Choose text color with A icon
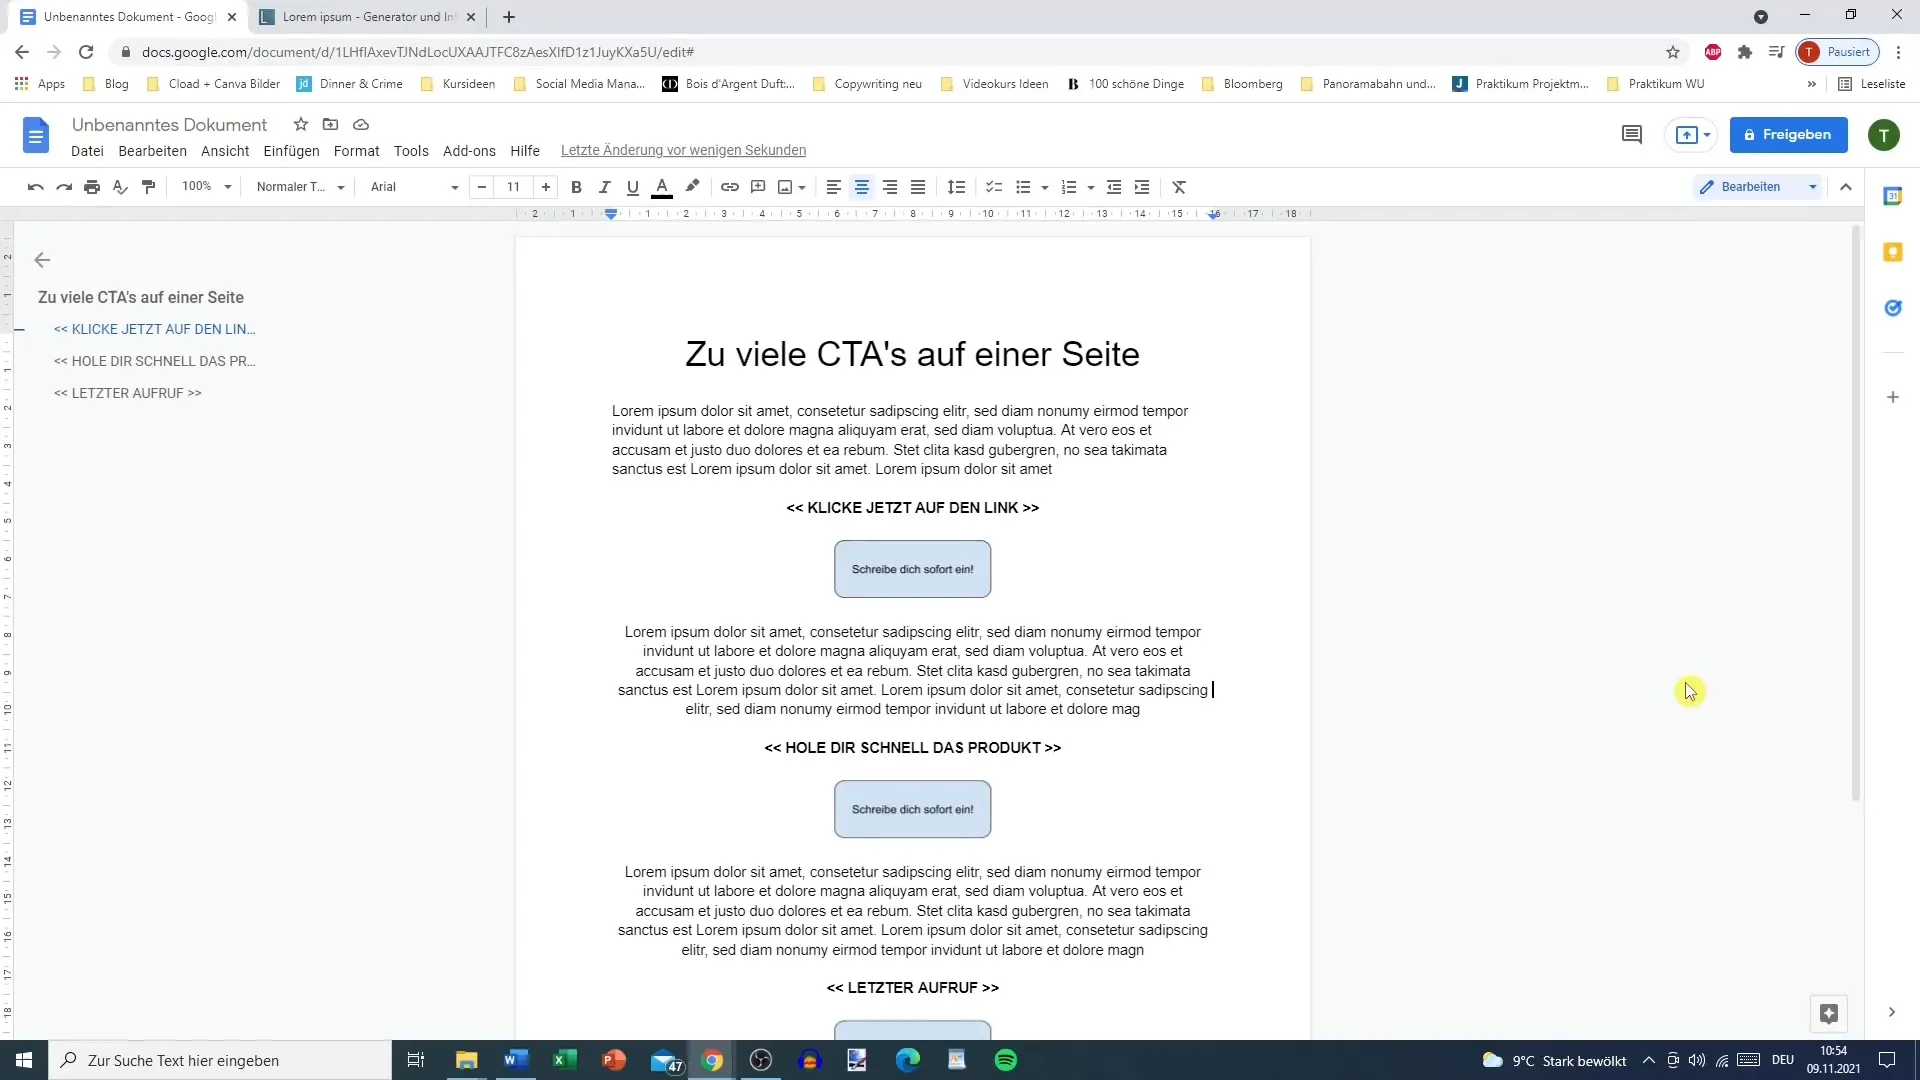The height and width of the screenshot is (1080, 1920). pyautogui.click(x=661, y=187)
